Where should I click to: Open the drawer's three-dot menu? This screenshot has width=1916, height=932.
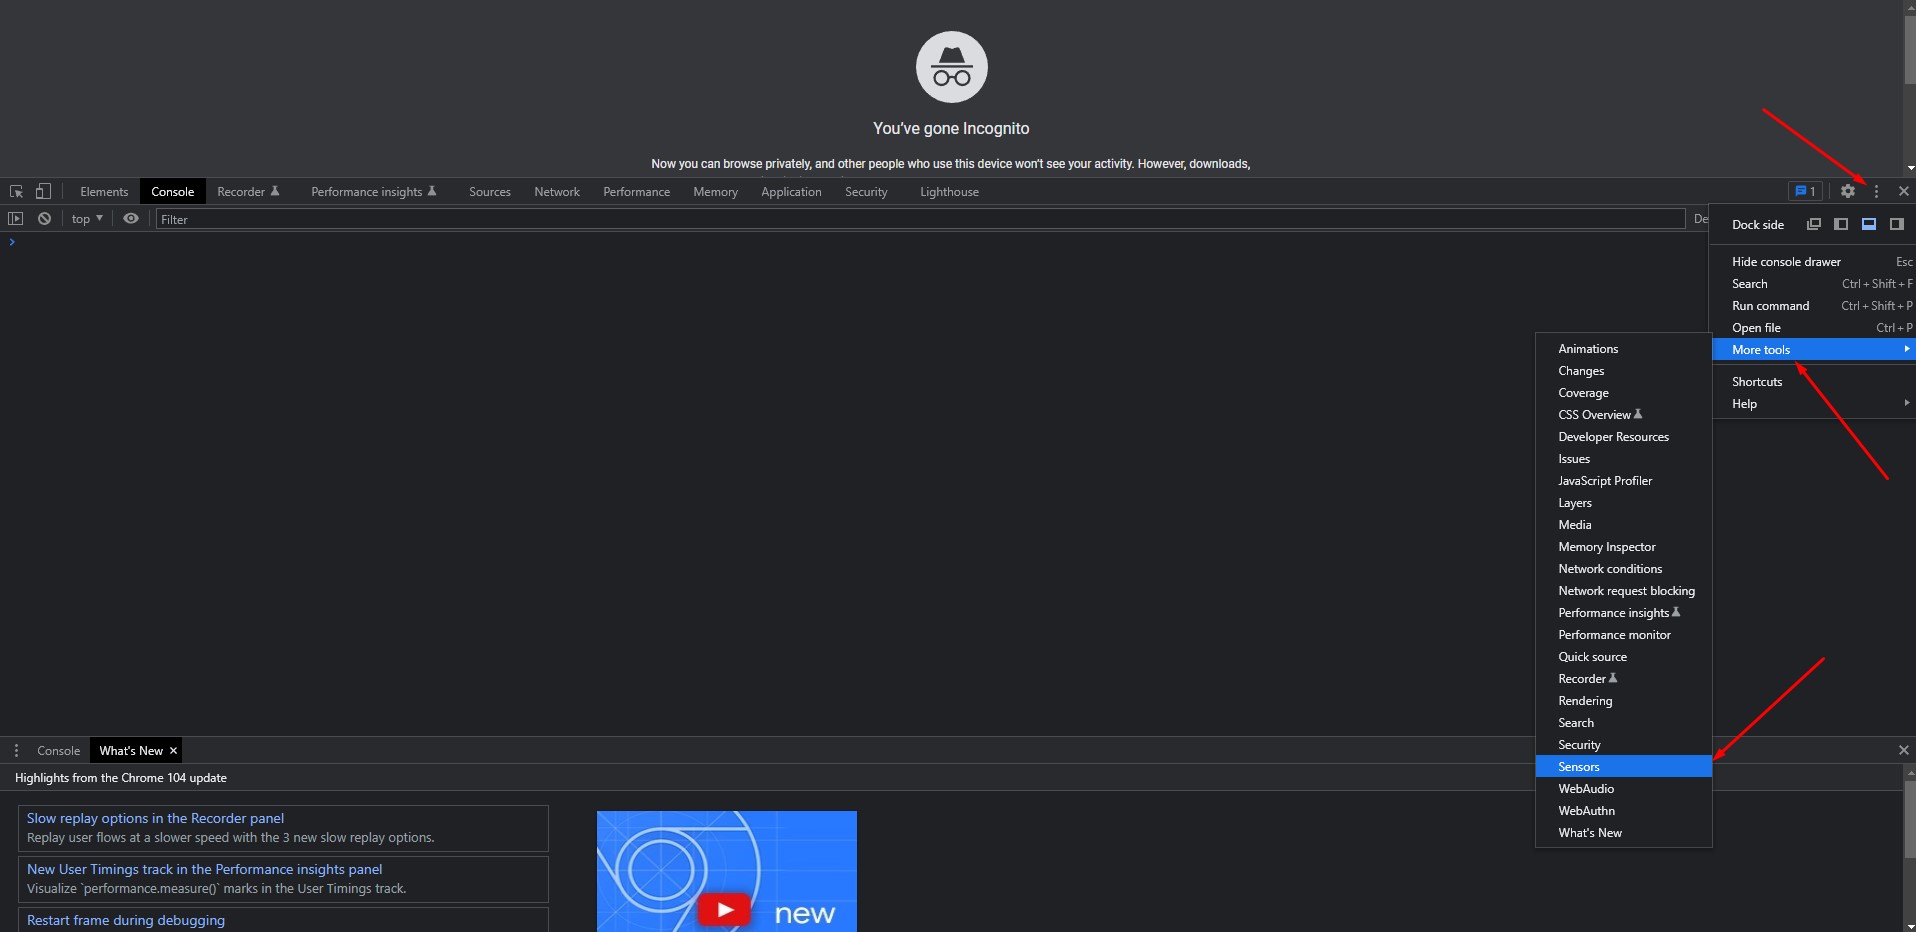(x=16, y=750)
